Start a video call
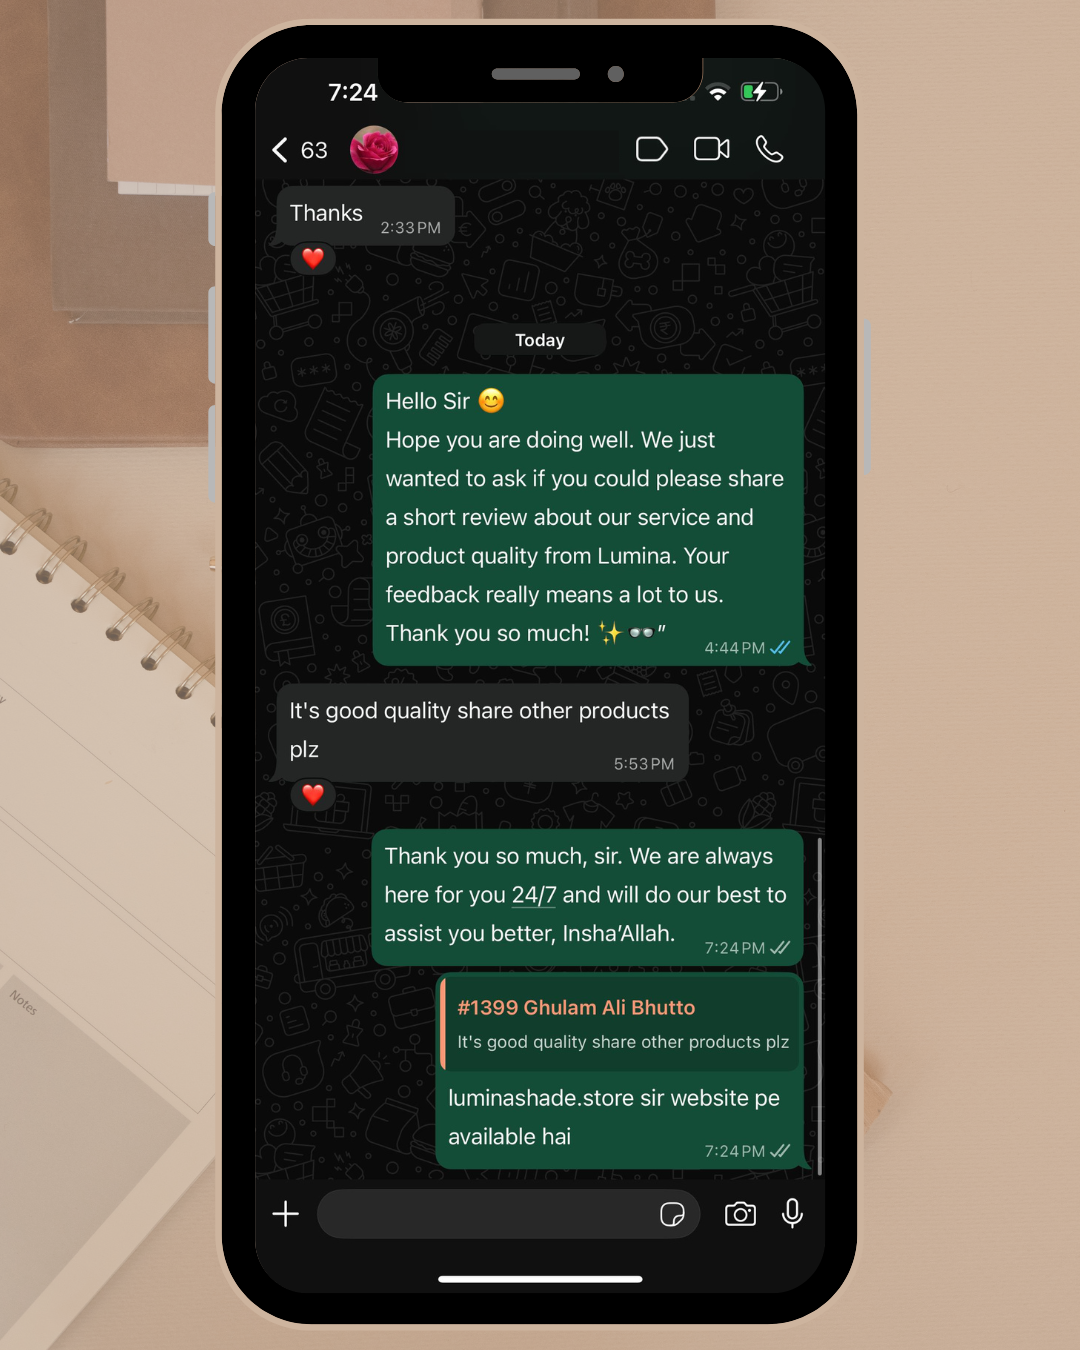1080x1350 pixels. pos(712,149)
